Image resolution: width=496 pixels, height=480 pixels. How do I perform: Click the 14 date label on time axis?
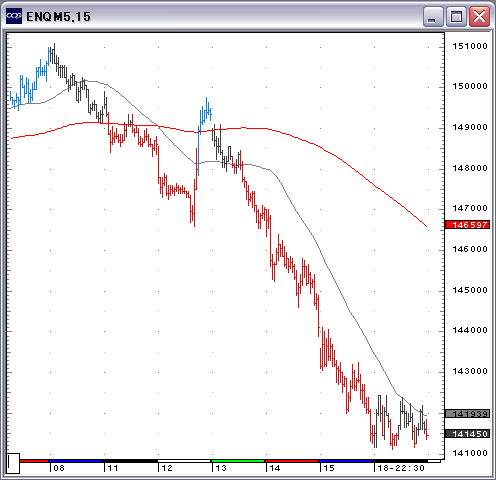coord(275,468)
